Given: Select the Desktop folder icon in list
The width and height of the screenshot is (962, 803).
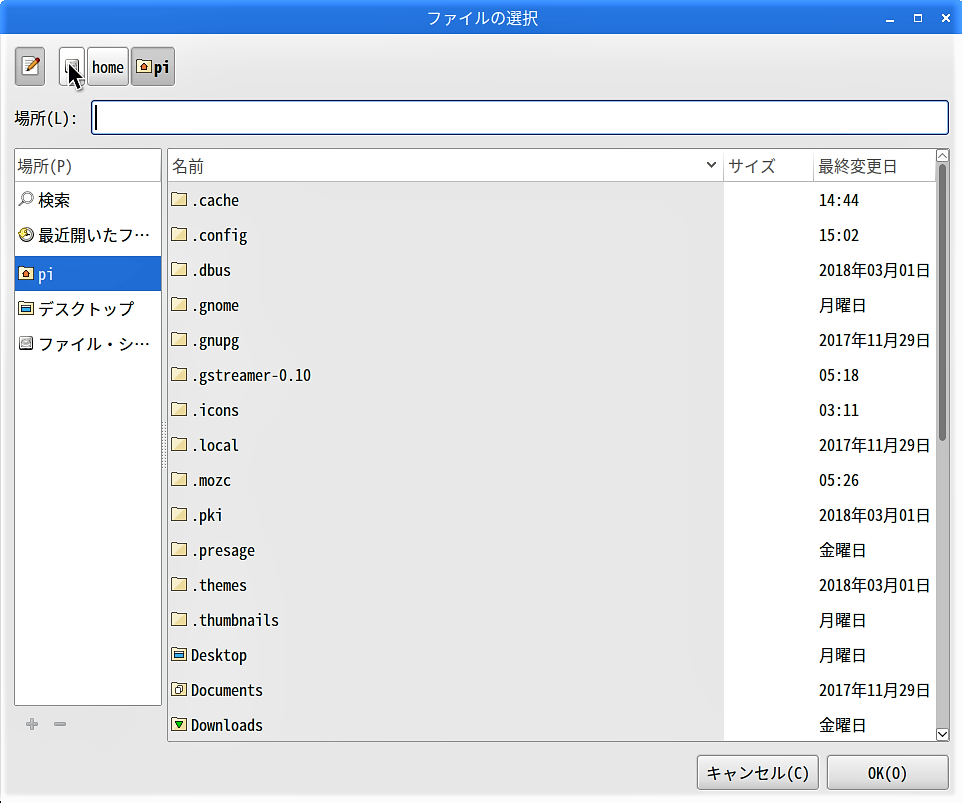Looking at the screenshot, I should point(179,655).
